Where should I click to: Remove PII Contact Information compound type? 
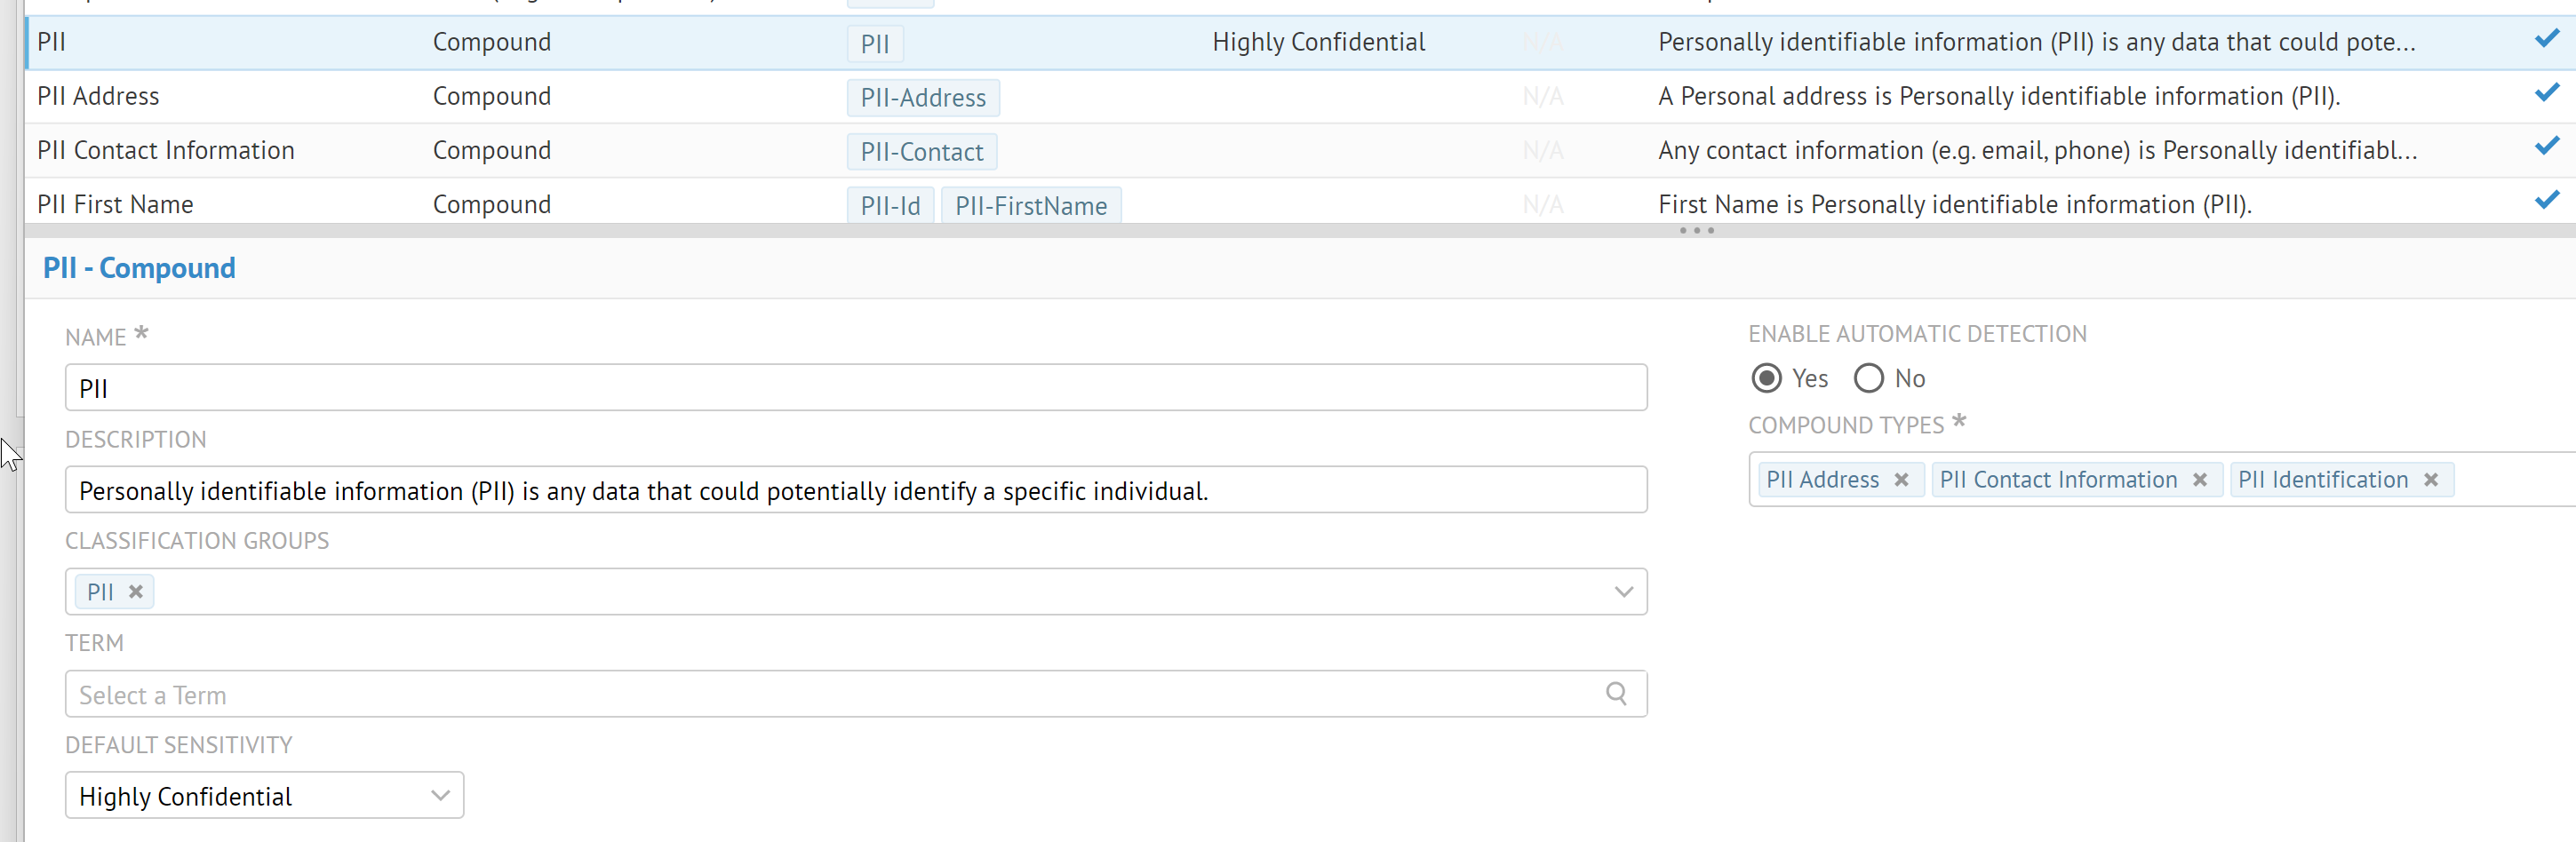(2199, 480)
